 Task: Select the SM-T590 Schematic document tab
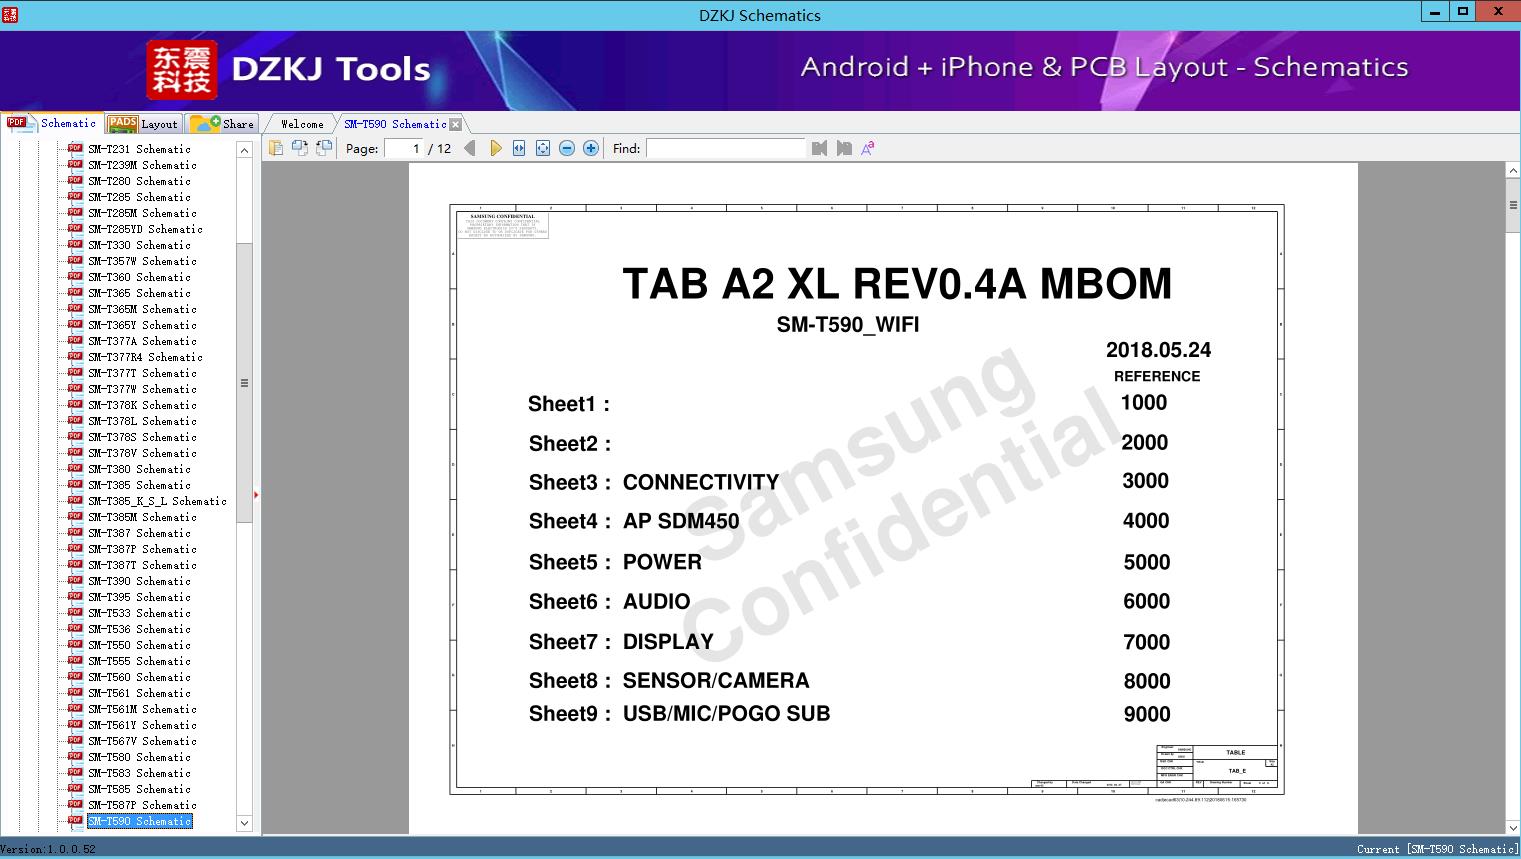coord(395,124)
